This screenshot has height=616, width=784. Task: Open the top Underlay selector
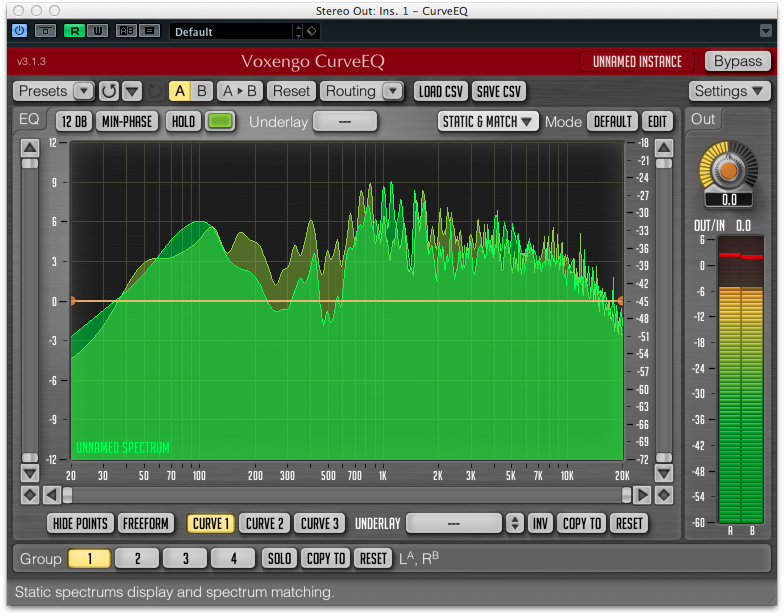pos(345,122)
